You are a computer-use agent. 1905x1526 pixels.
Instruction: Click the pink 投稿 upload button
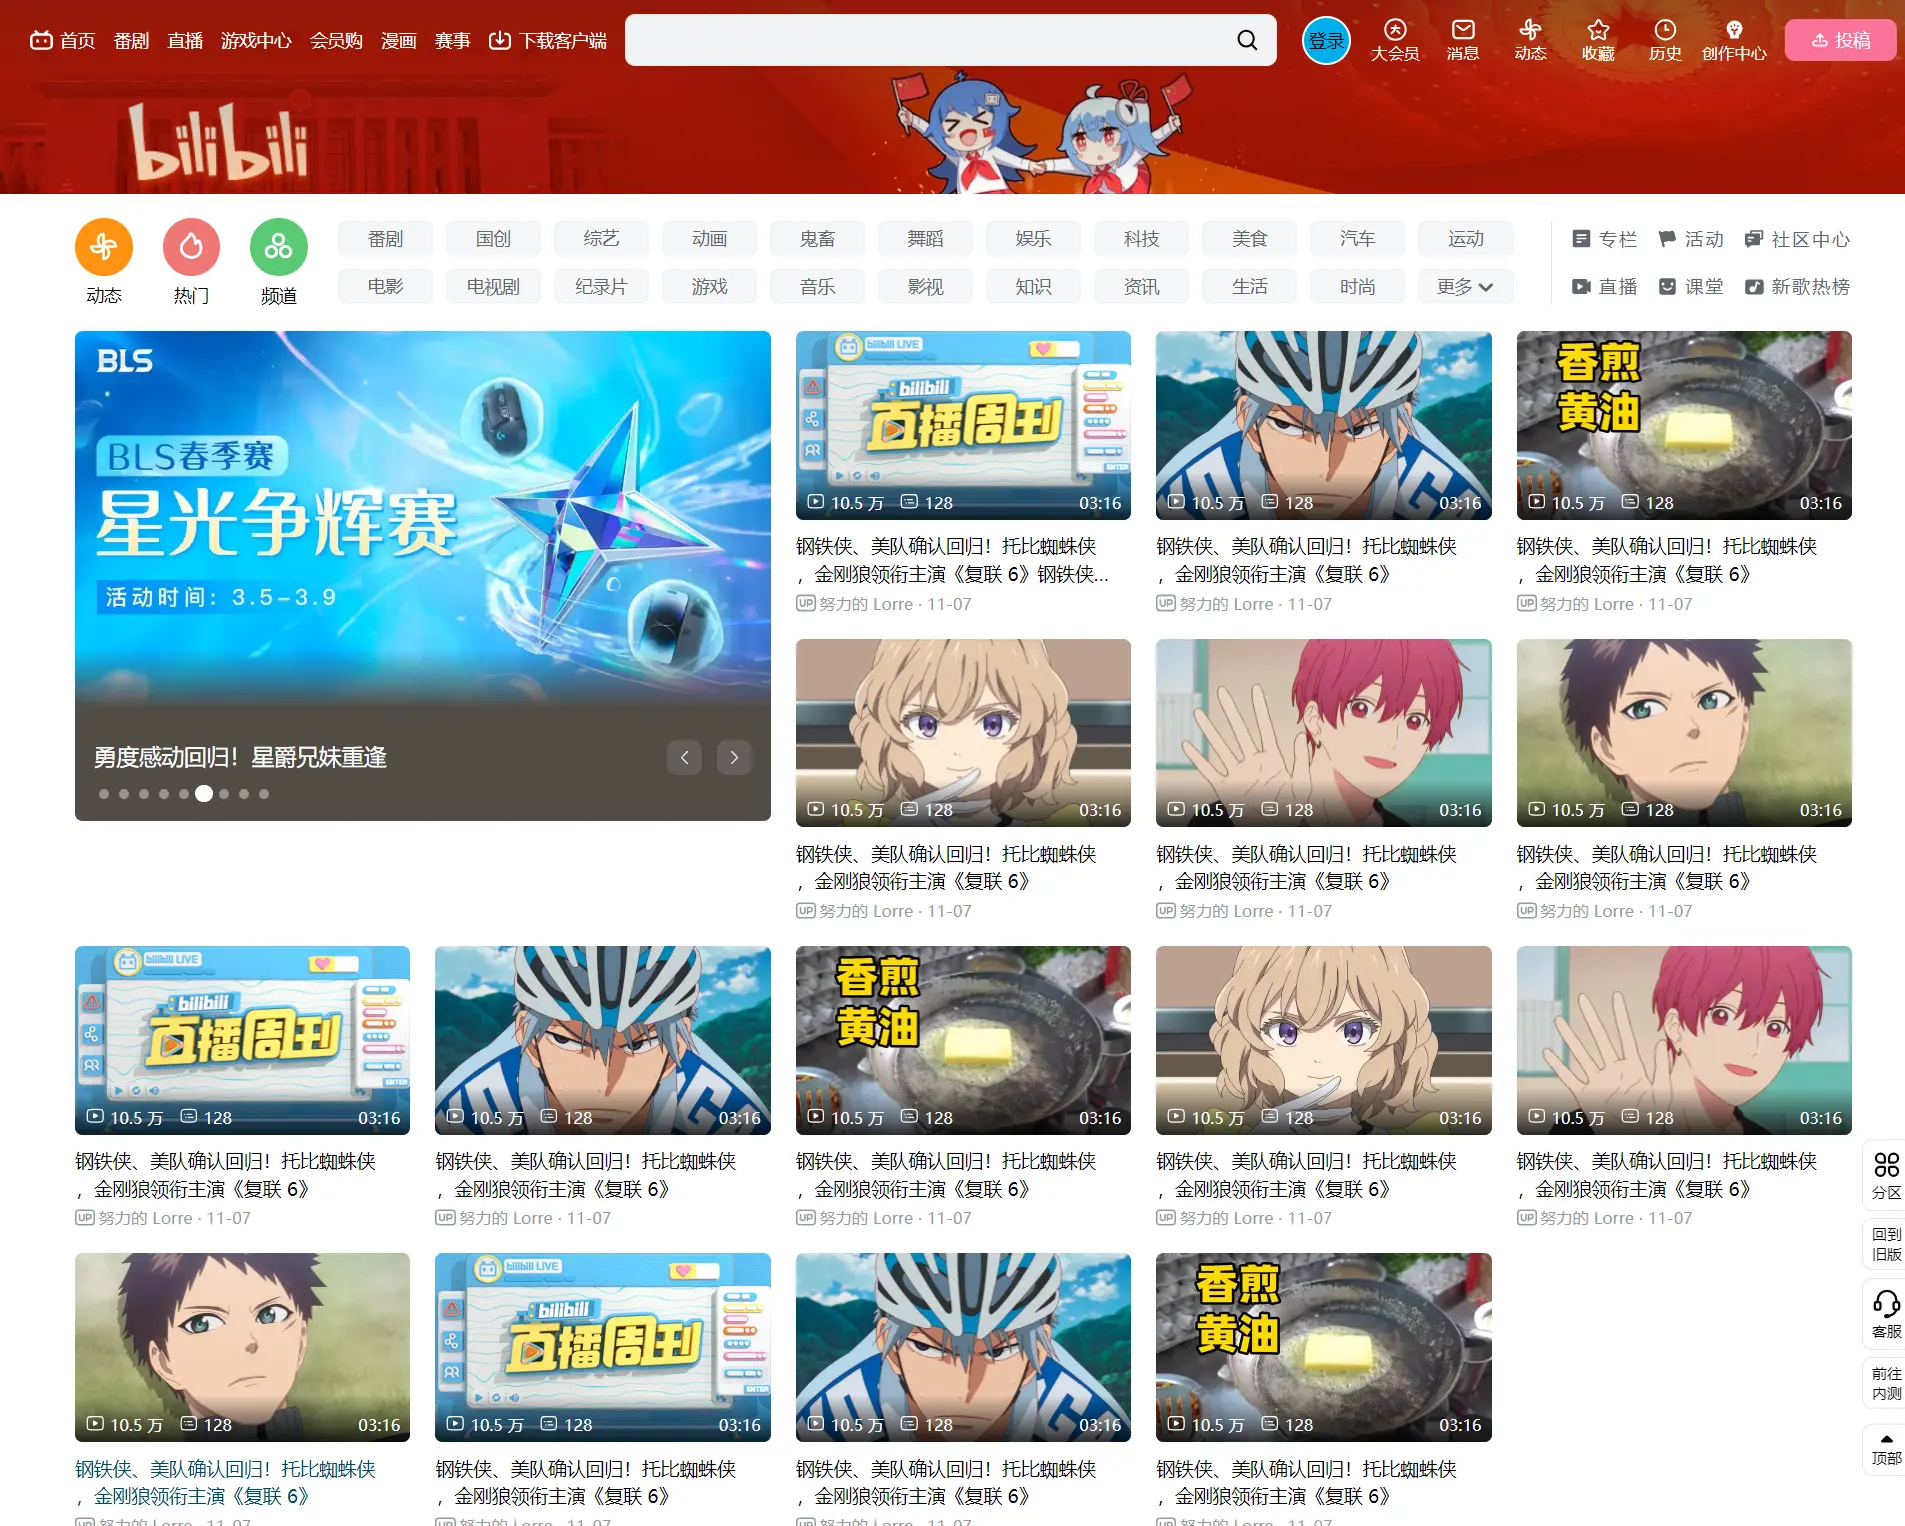1840,40
